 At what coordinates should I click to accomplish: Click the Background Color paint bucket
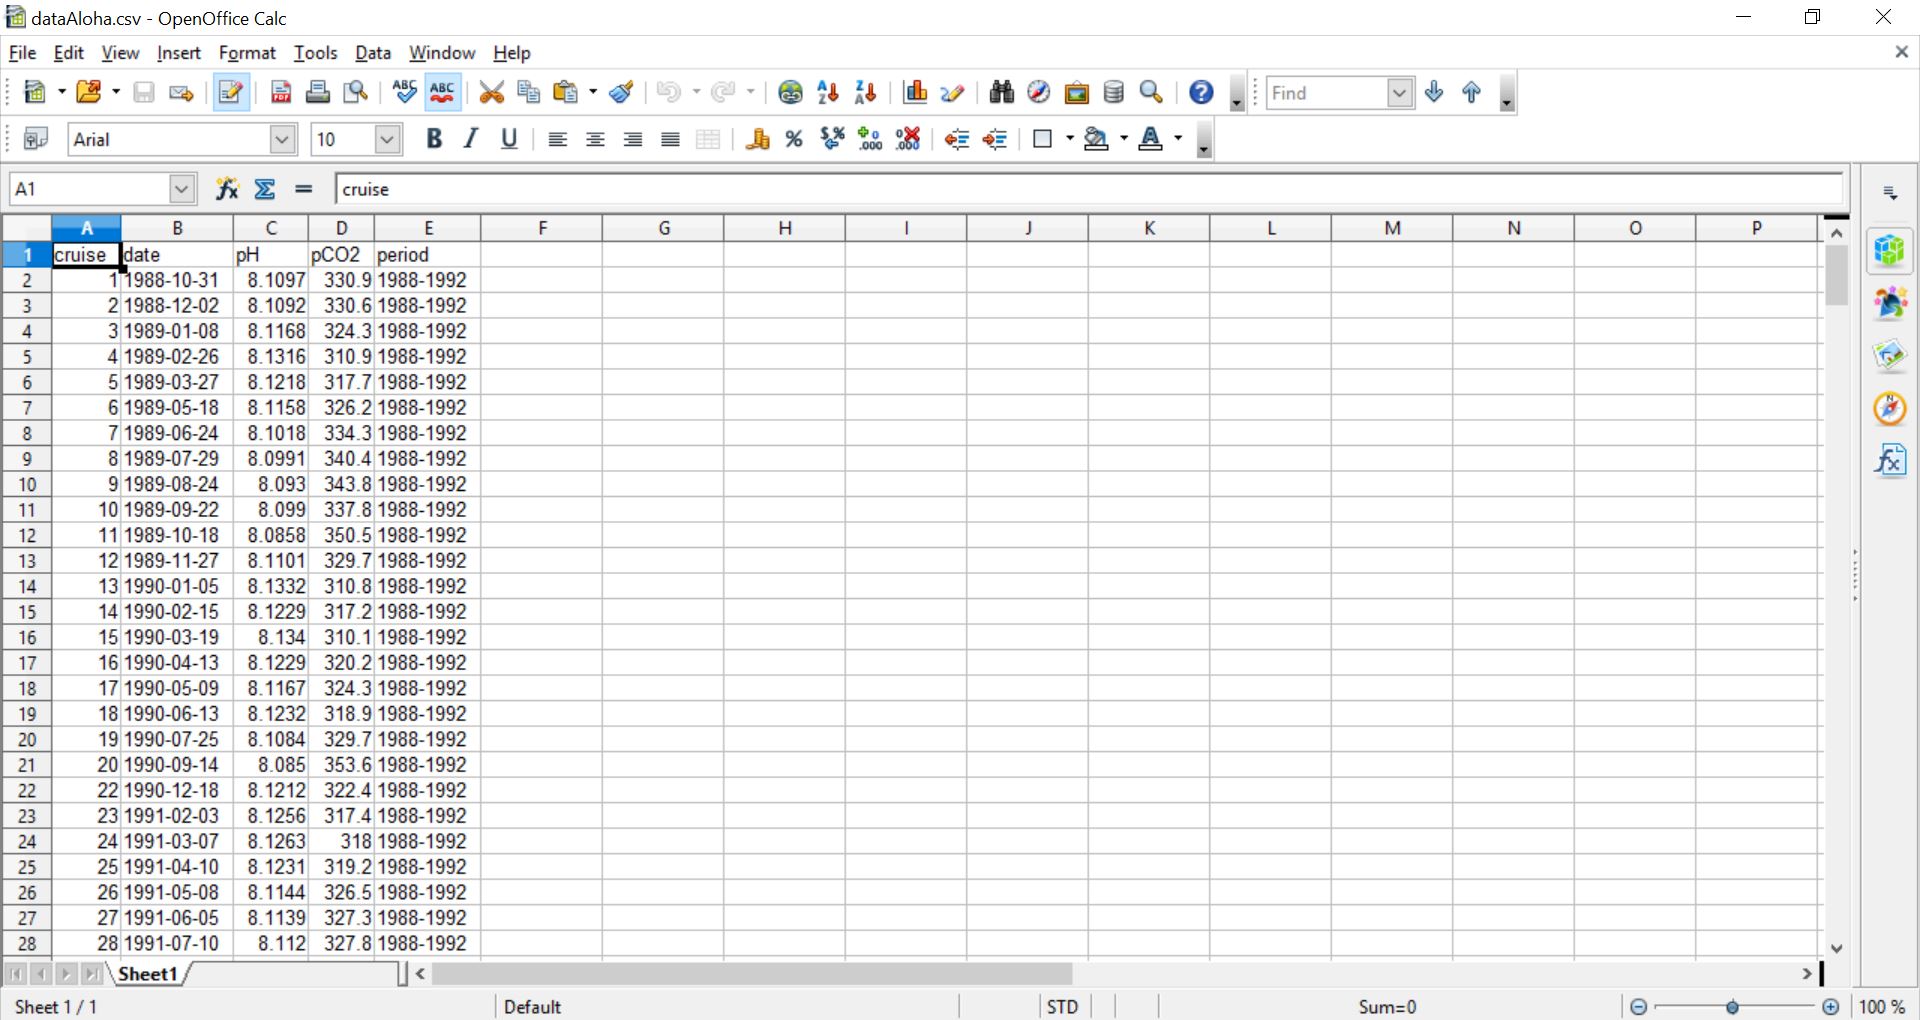[1096, 139]
